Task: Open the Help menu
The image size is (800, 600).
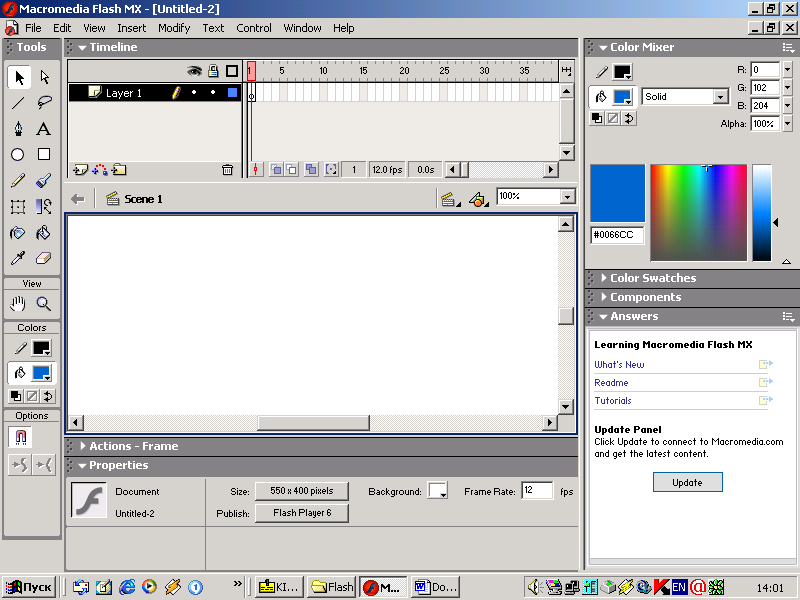Action: [x=343, y=28]
